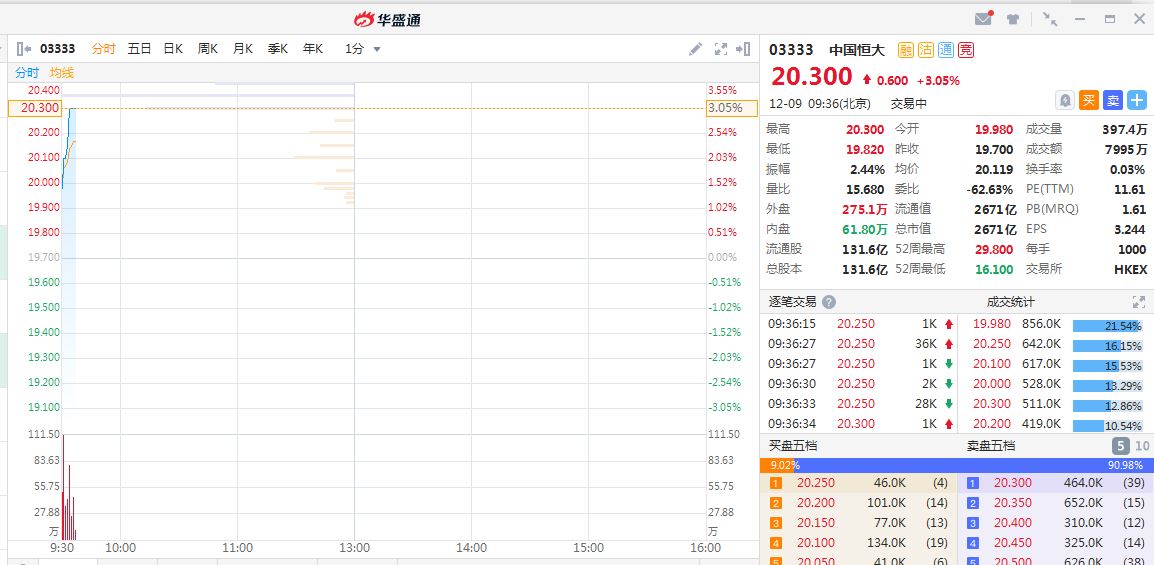Collapse the left panel beside 03333

(x=24, y=49)
